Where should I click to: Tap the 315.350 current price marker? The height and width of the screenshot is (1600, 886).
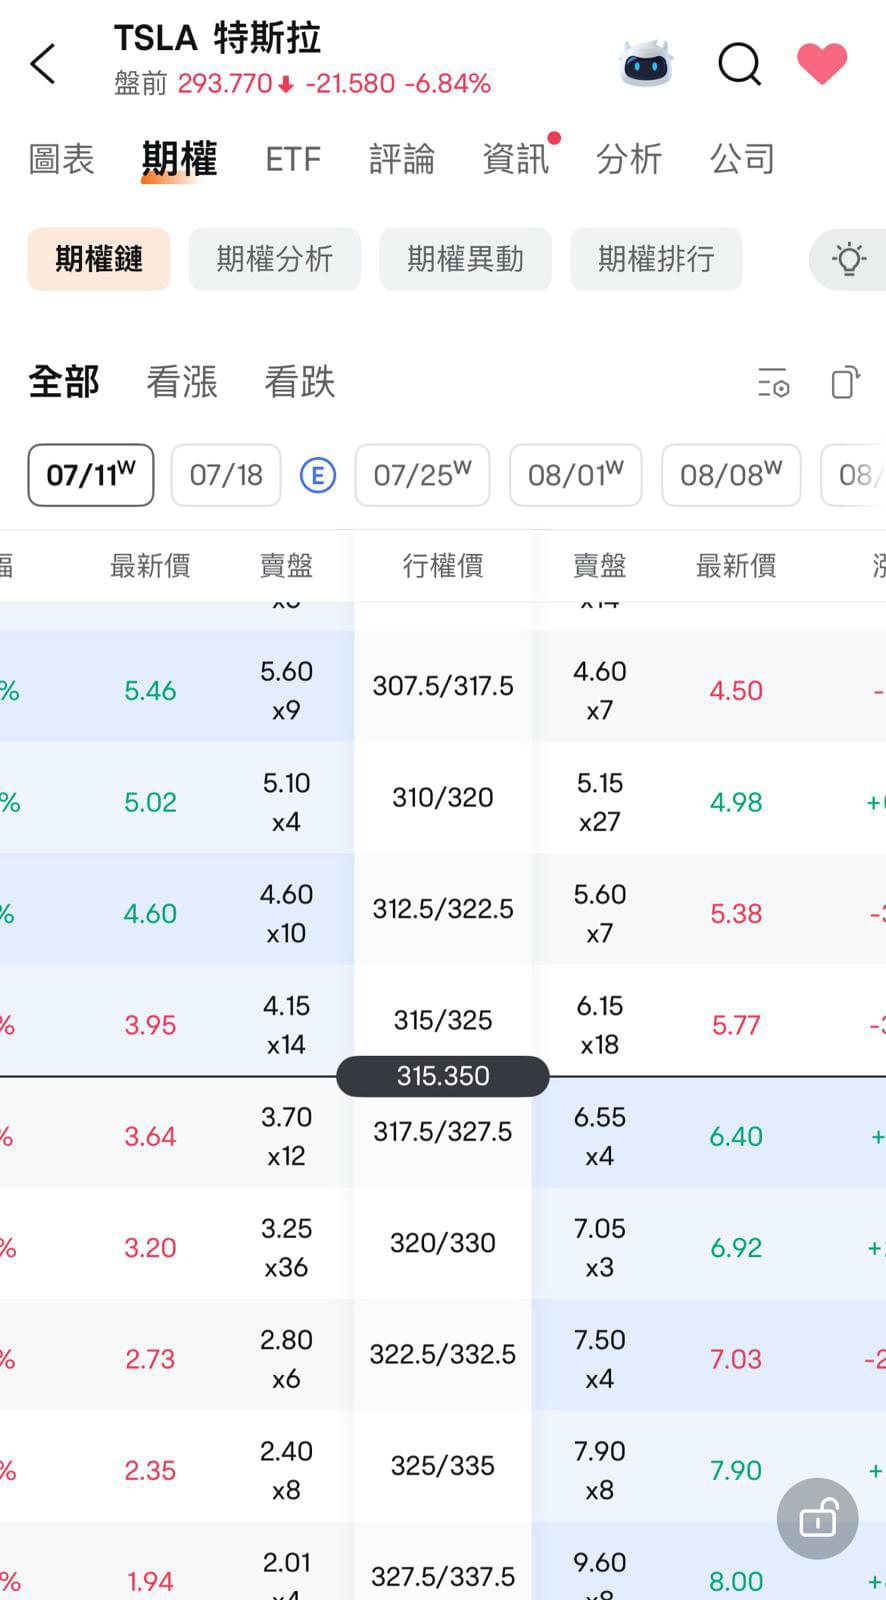pyautogui.click(x=443, y=1076)
